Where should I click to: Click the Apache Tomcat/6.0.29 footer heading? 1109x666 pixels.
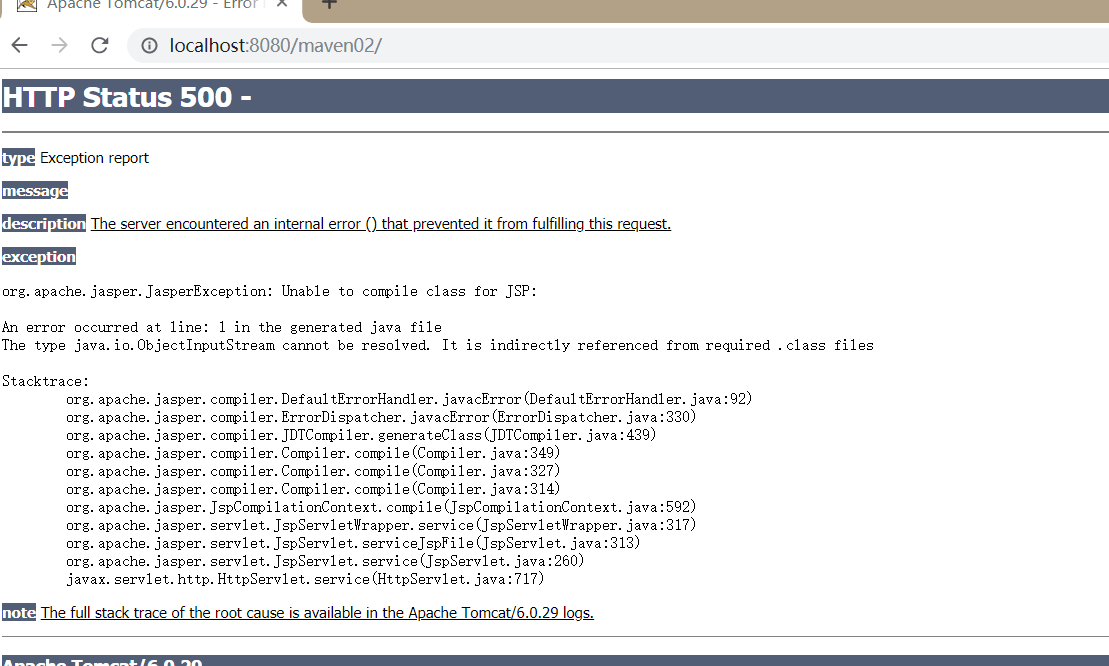[103, 662]
